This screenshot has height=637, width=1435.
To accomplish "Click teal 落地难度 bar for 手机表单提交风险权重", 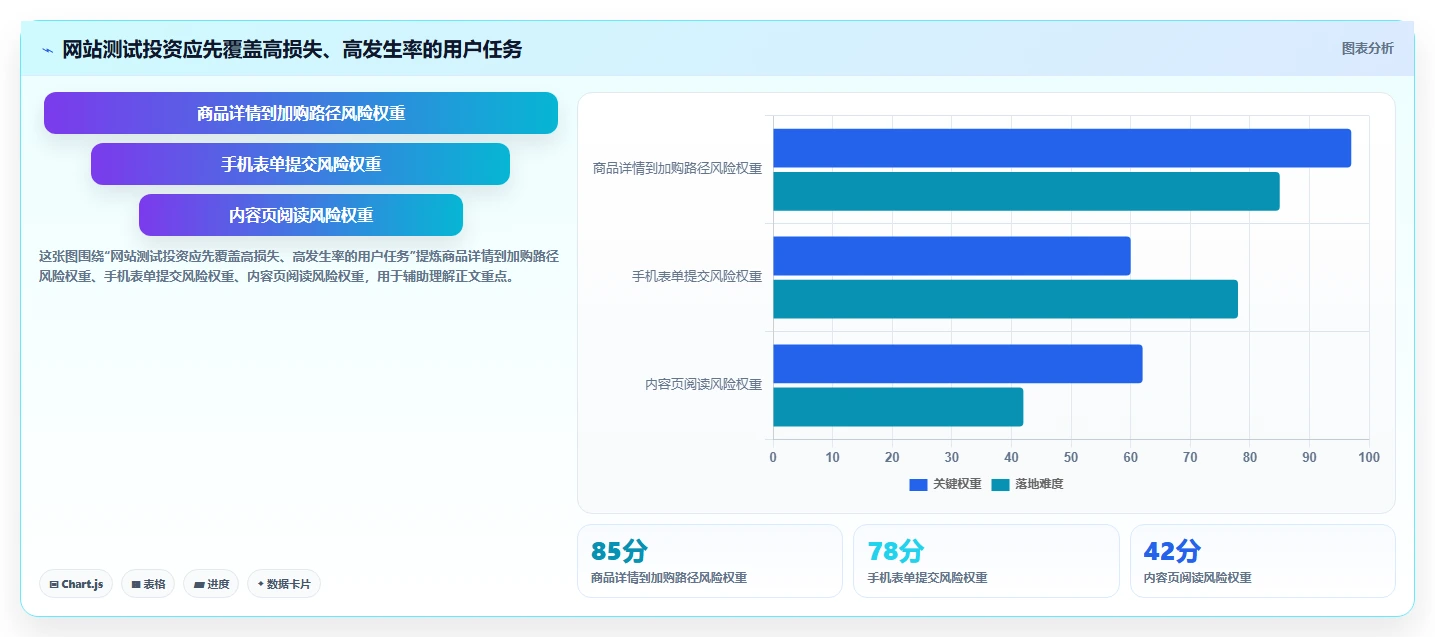I will coord(1005,299).
